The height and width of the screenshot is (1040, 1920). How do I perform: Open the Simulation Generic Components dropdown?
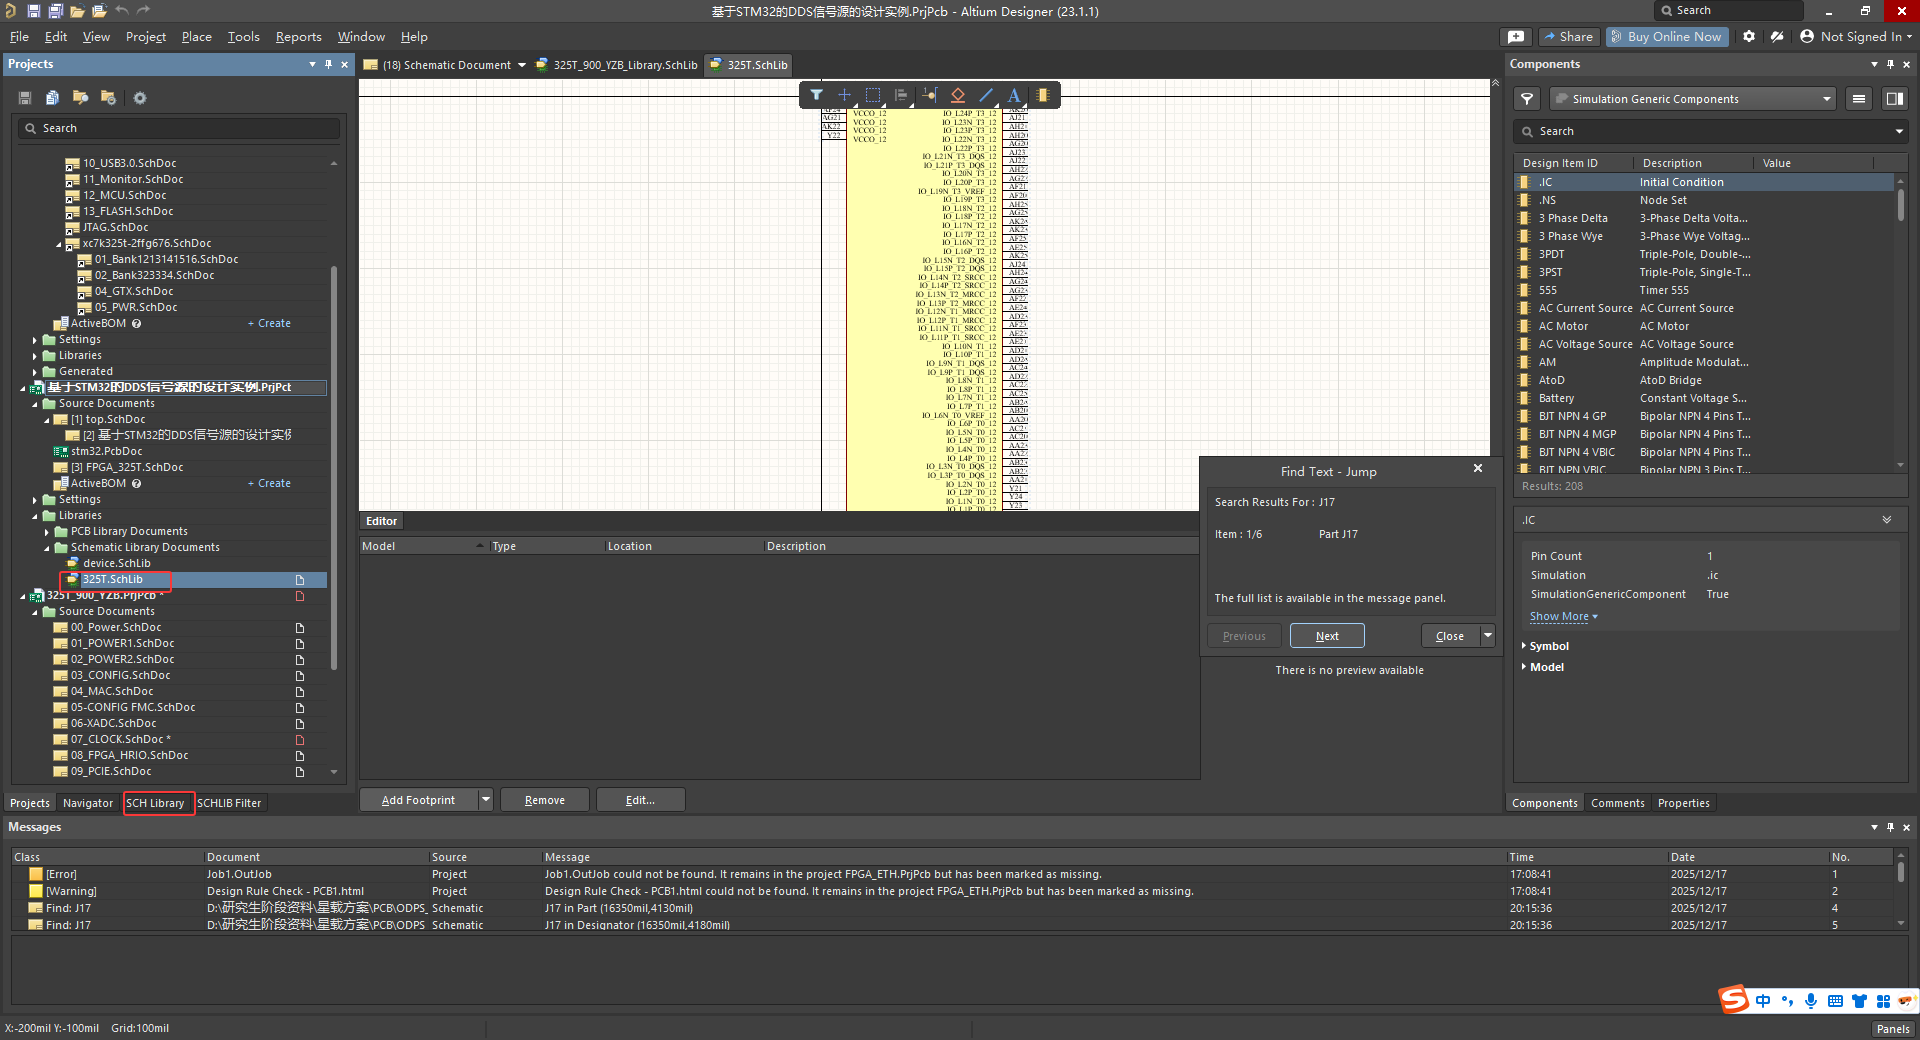(x=1827, y=99)
